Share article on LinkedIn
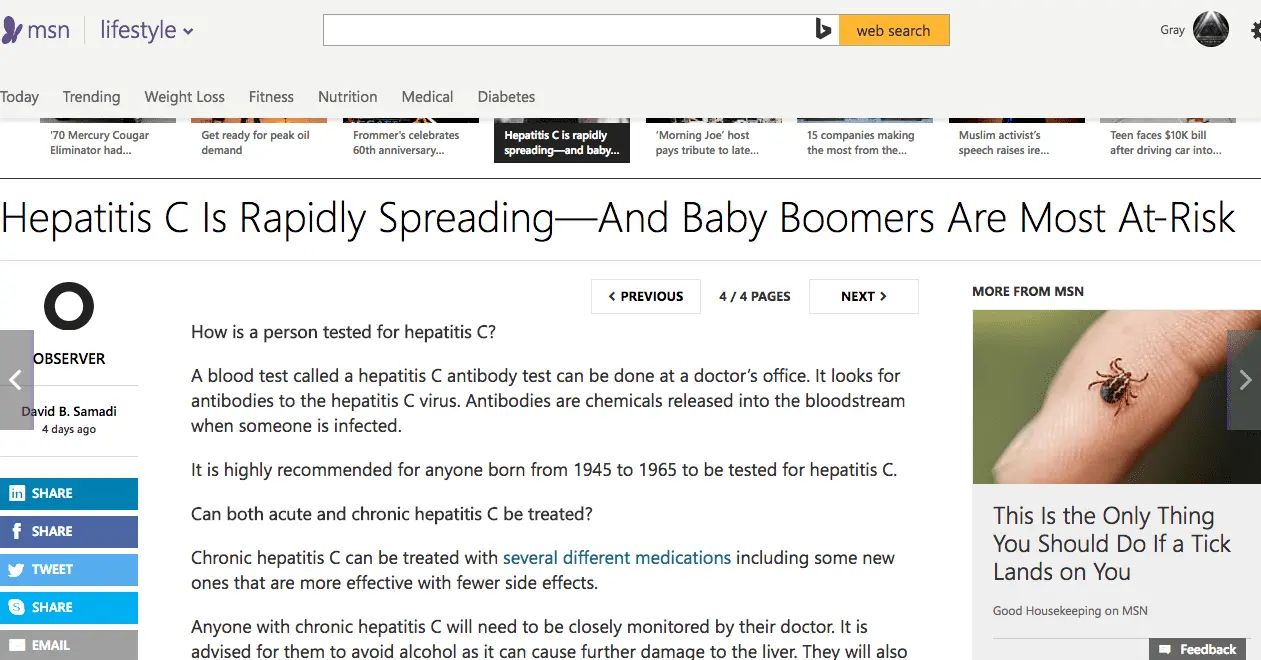The image size is (1261, 660). pyautogui.click(x=68, y=493)
